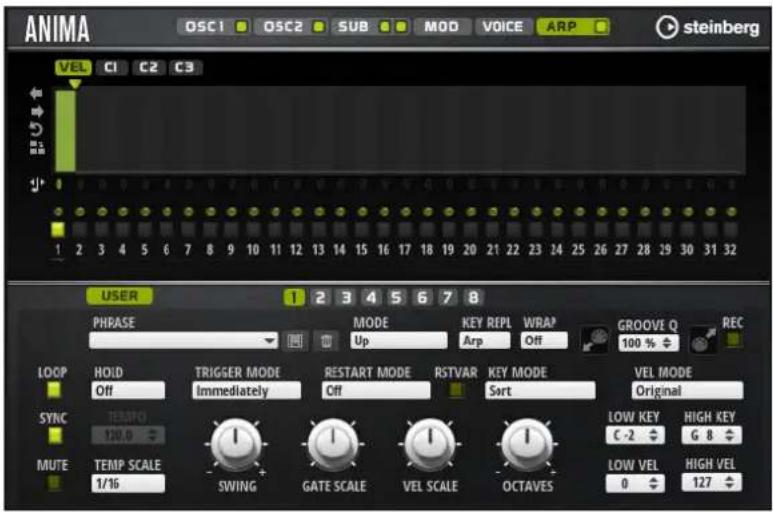This screenshot has height=512, width=773.
Task: Click the lit step 1 square
Action: click(x=58, y=230)
